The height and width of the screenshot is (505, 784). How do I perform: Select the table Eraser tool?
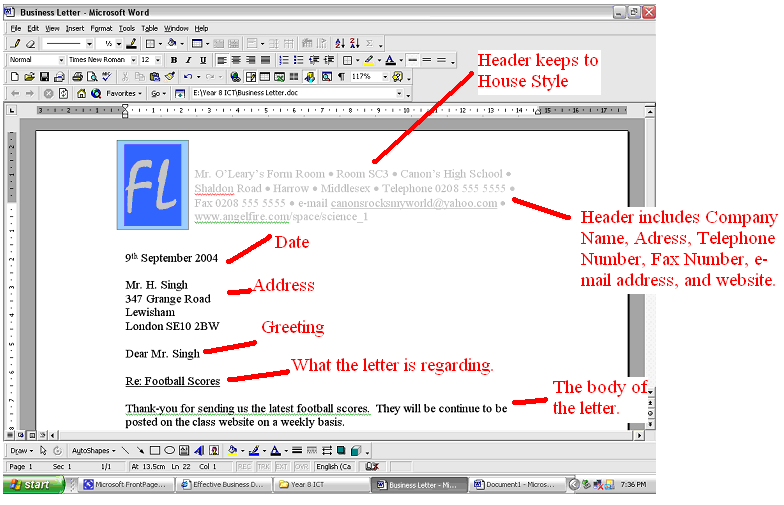(x=30, y=44)
